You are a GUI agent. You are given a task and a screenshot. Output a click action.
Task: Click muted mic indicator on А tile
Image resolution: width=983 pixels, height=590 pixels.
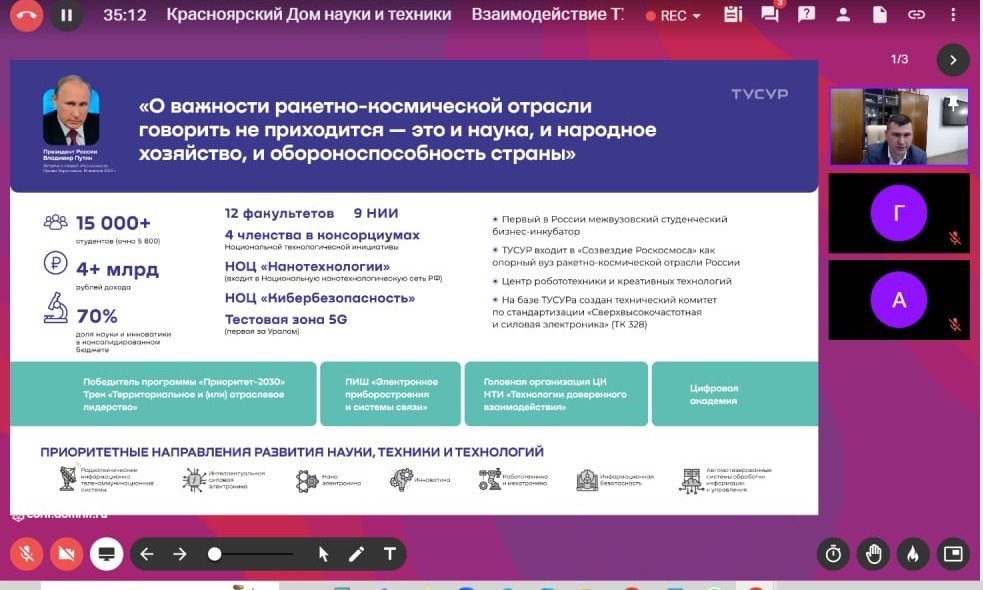[x=954, y=324]
